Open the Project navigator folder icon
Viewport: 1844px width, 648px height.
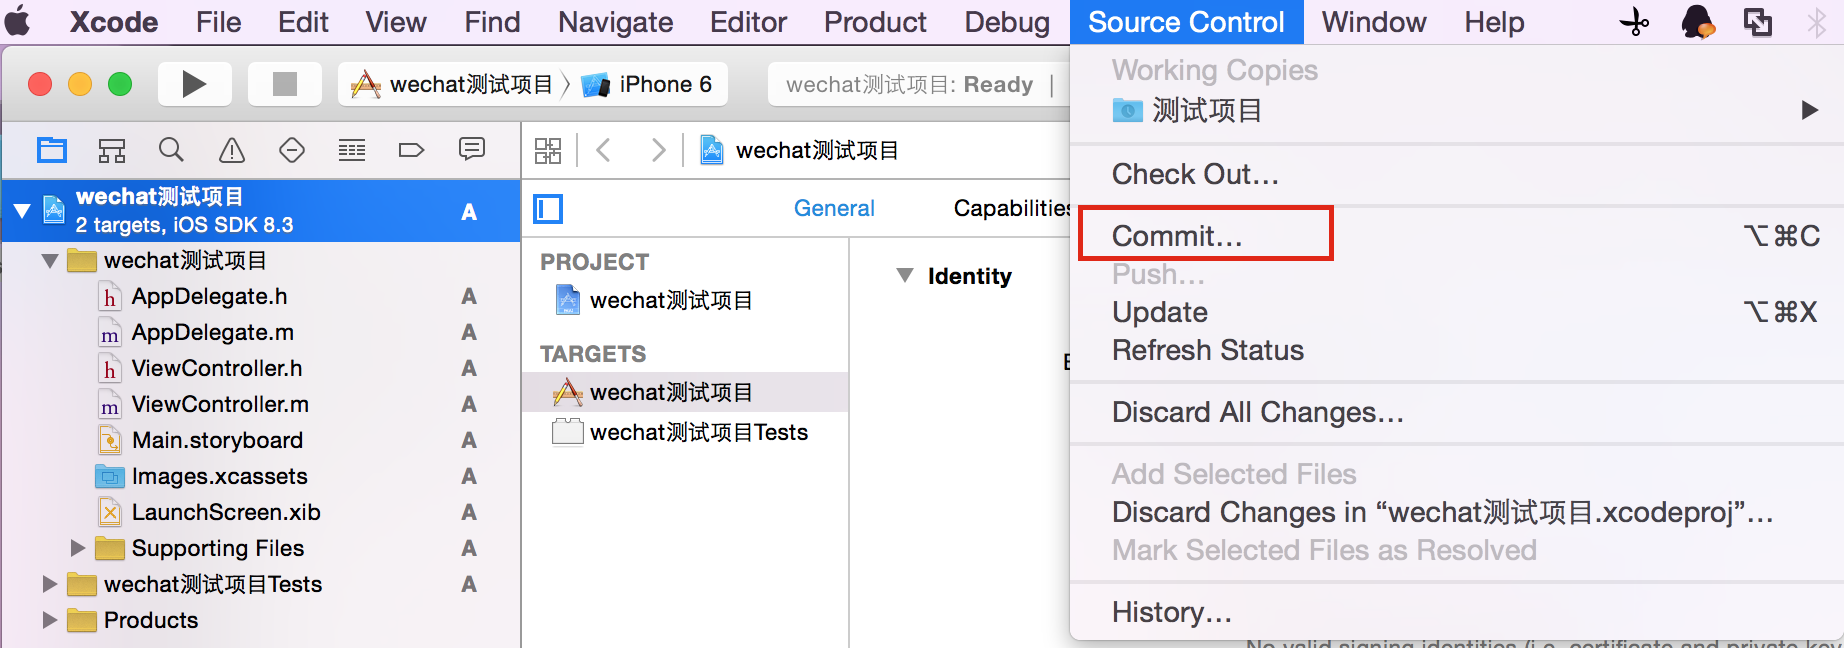(x=52, y=151)
